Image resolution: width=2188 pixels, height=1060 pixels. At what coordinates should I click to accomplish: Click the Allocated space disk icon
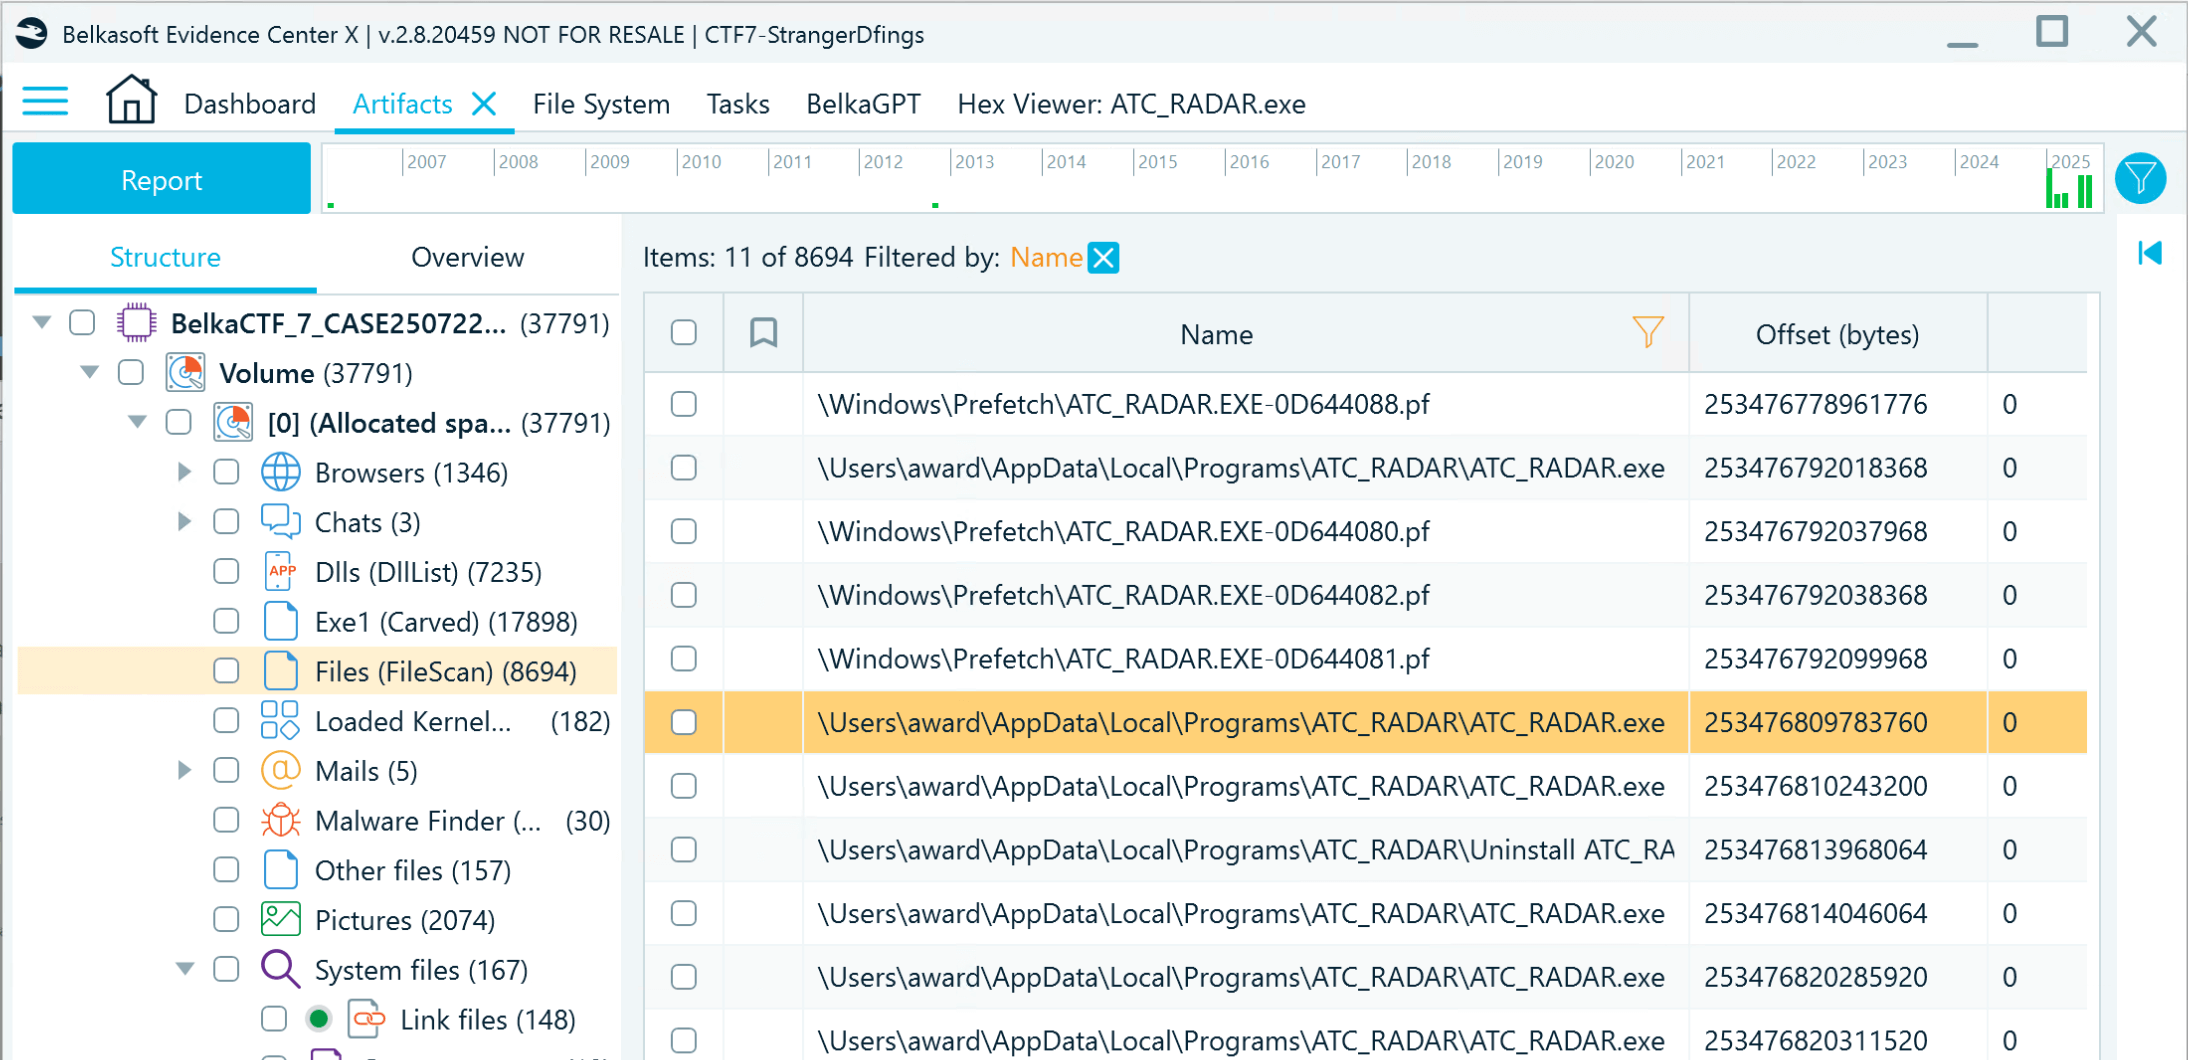pyautogui.click(x=233, y=422)
